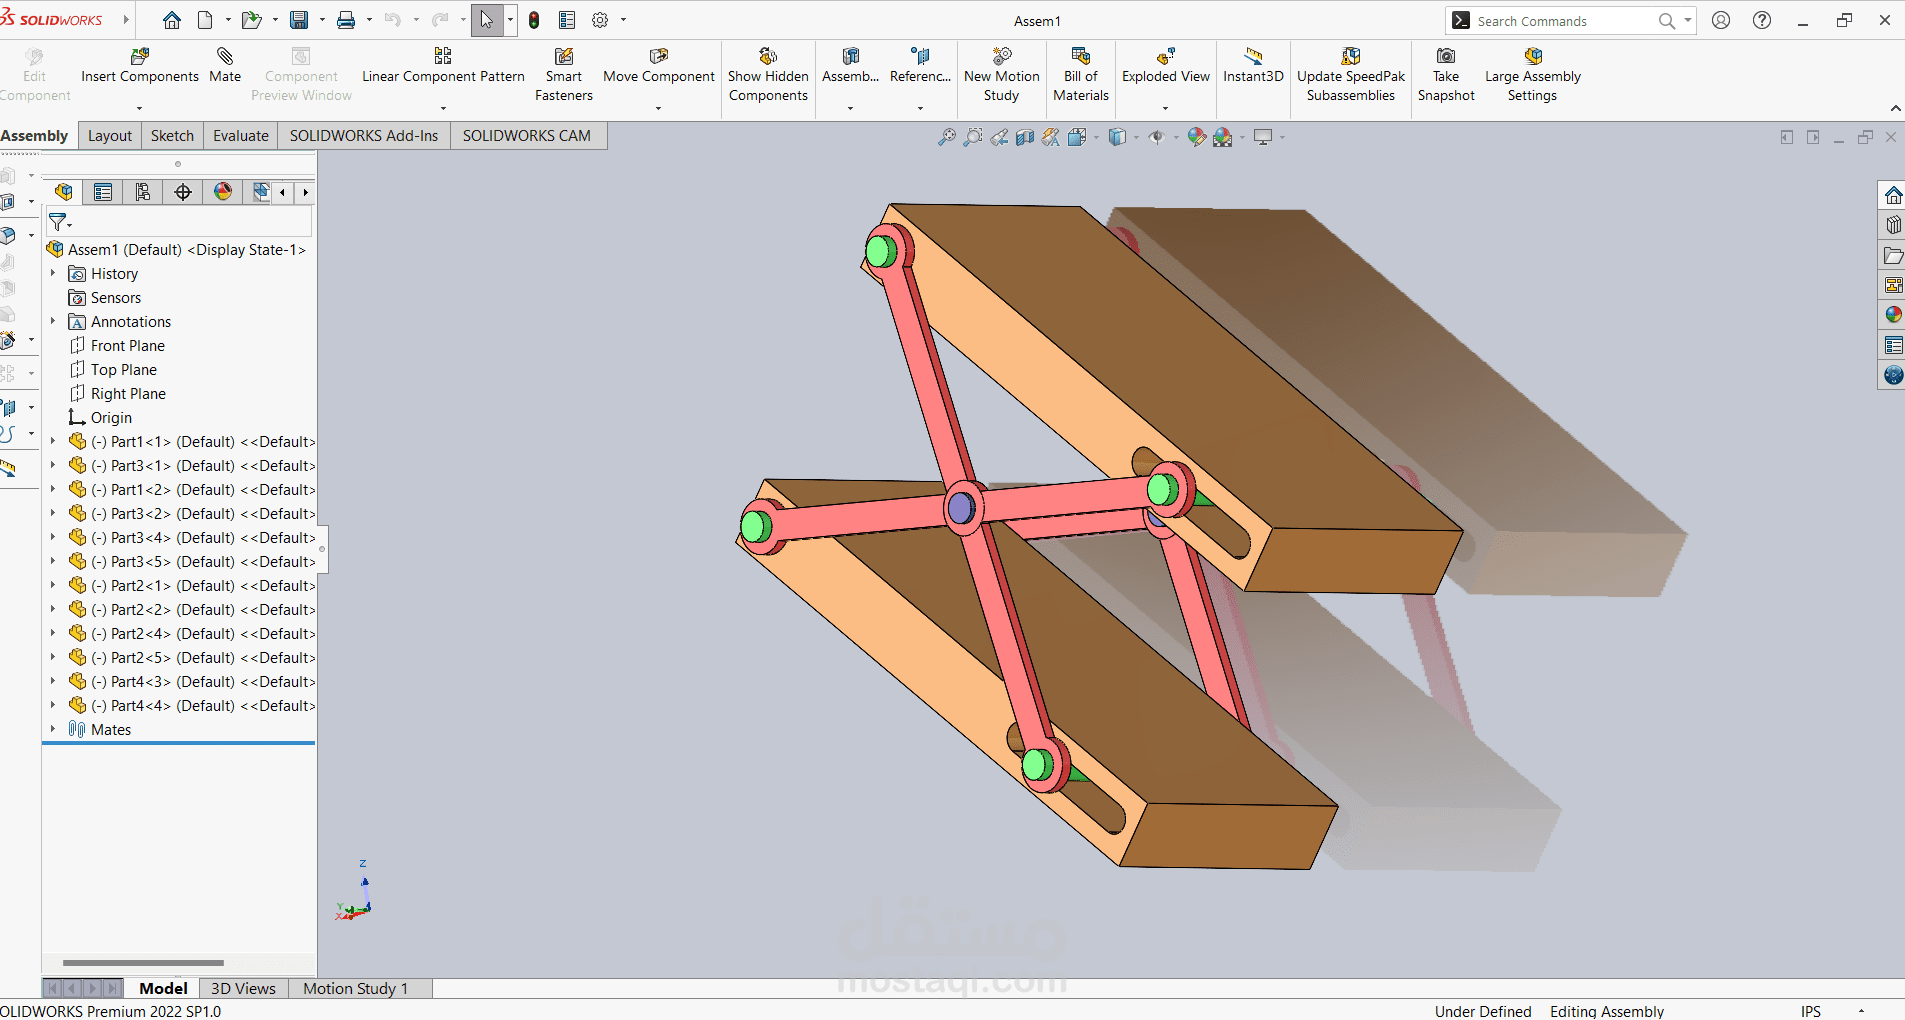Viewport: 1905px width, 1020px height.
Task: Click the Open file icon
Action: coord(250,20)
